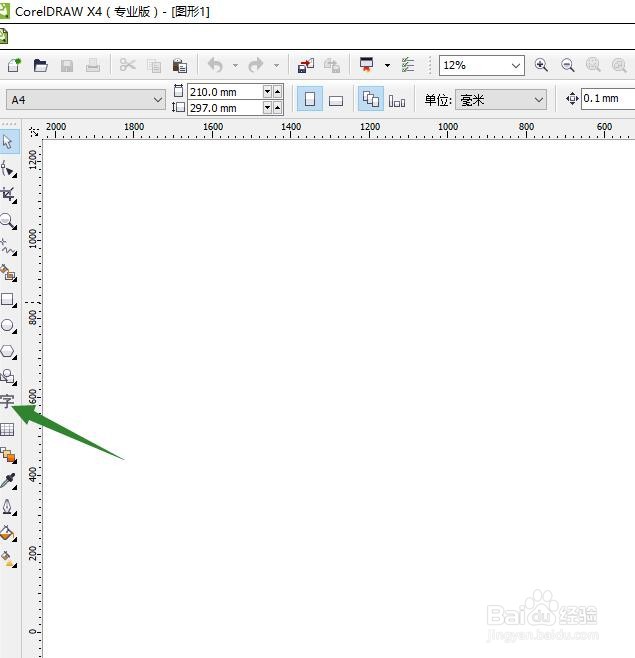
Task: Create a new document
Action: coord(14,65)
